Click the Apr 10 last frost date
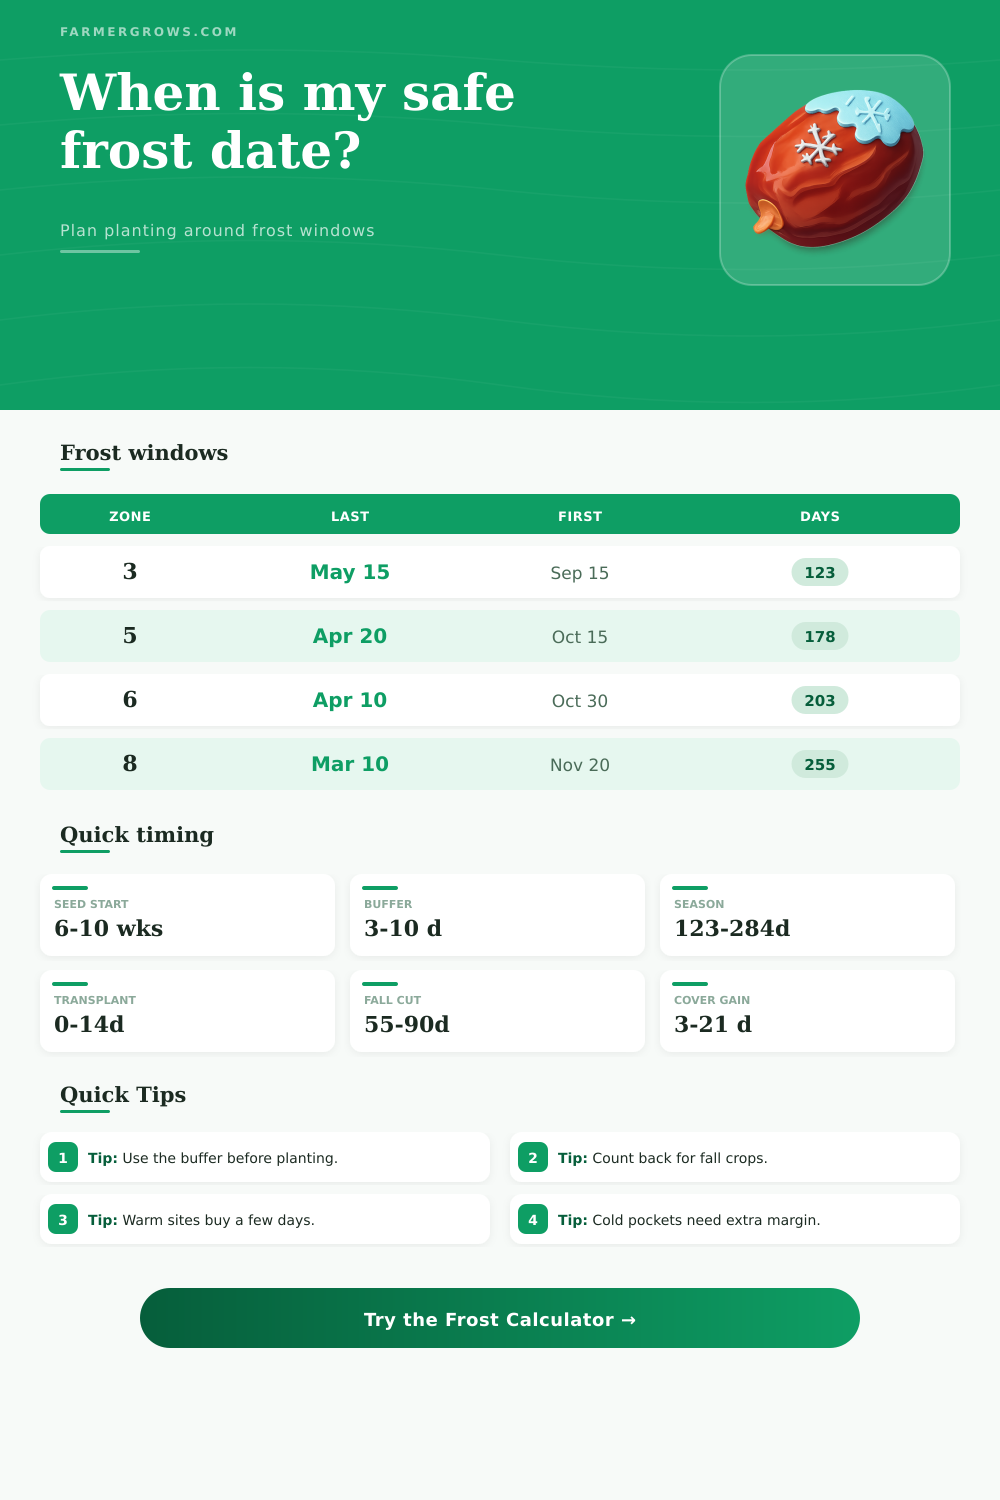 [x=350, y=700]
